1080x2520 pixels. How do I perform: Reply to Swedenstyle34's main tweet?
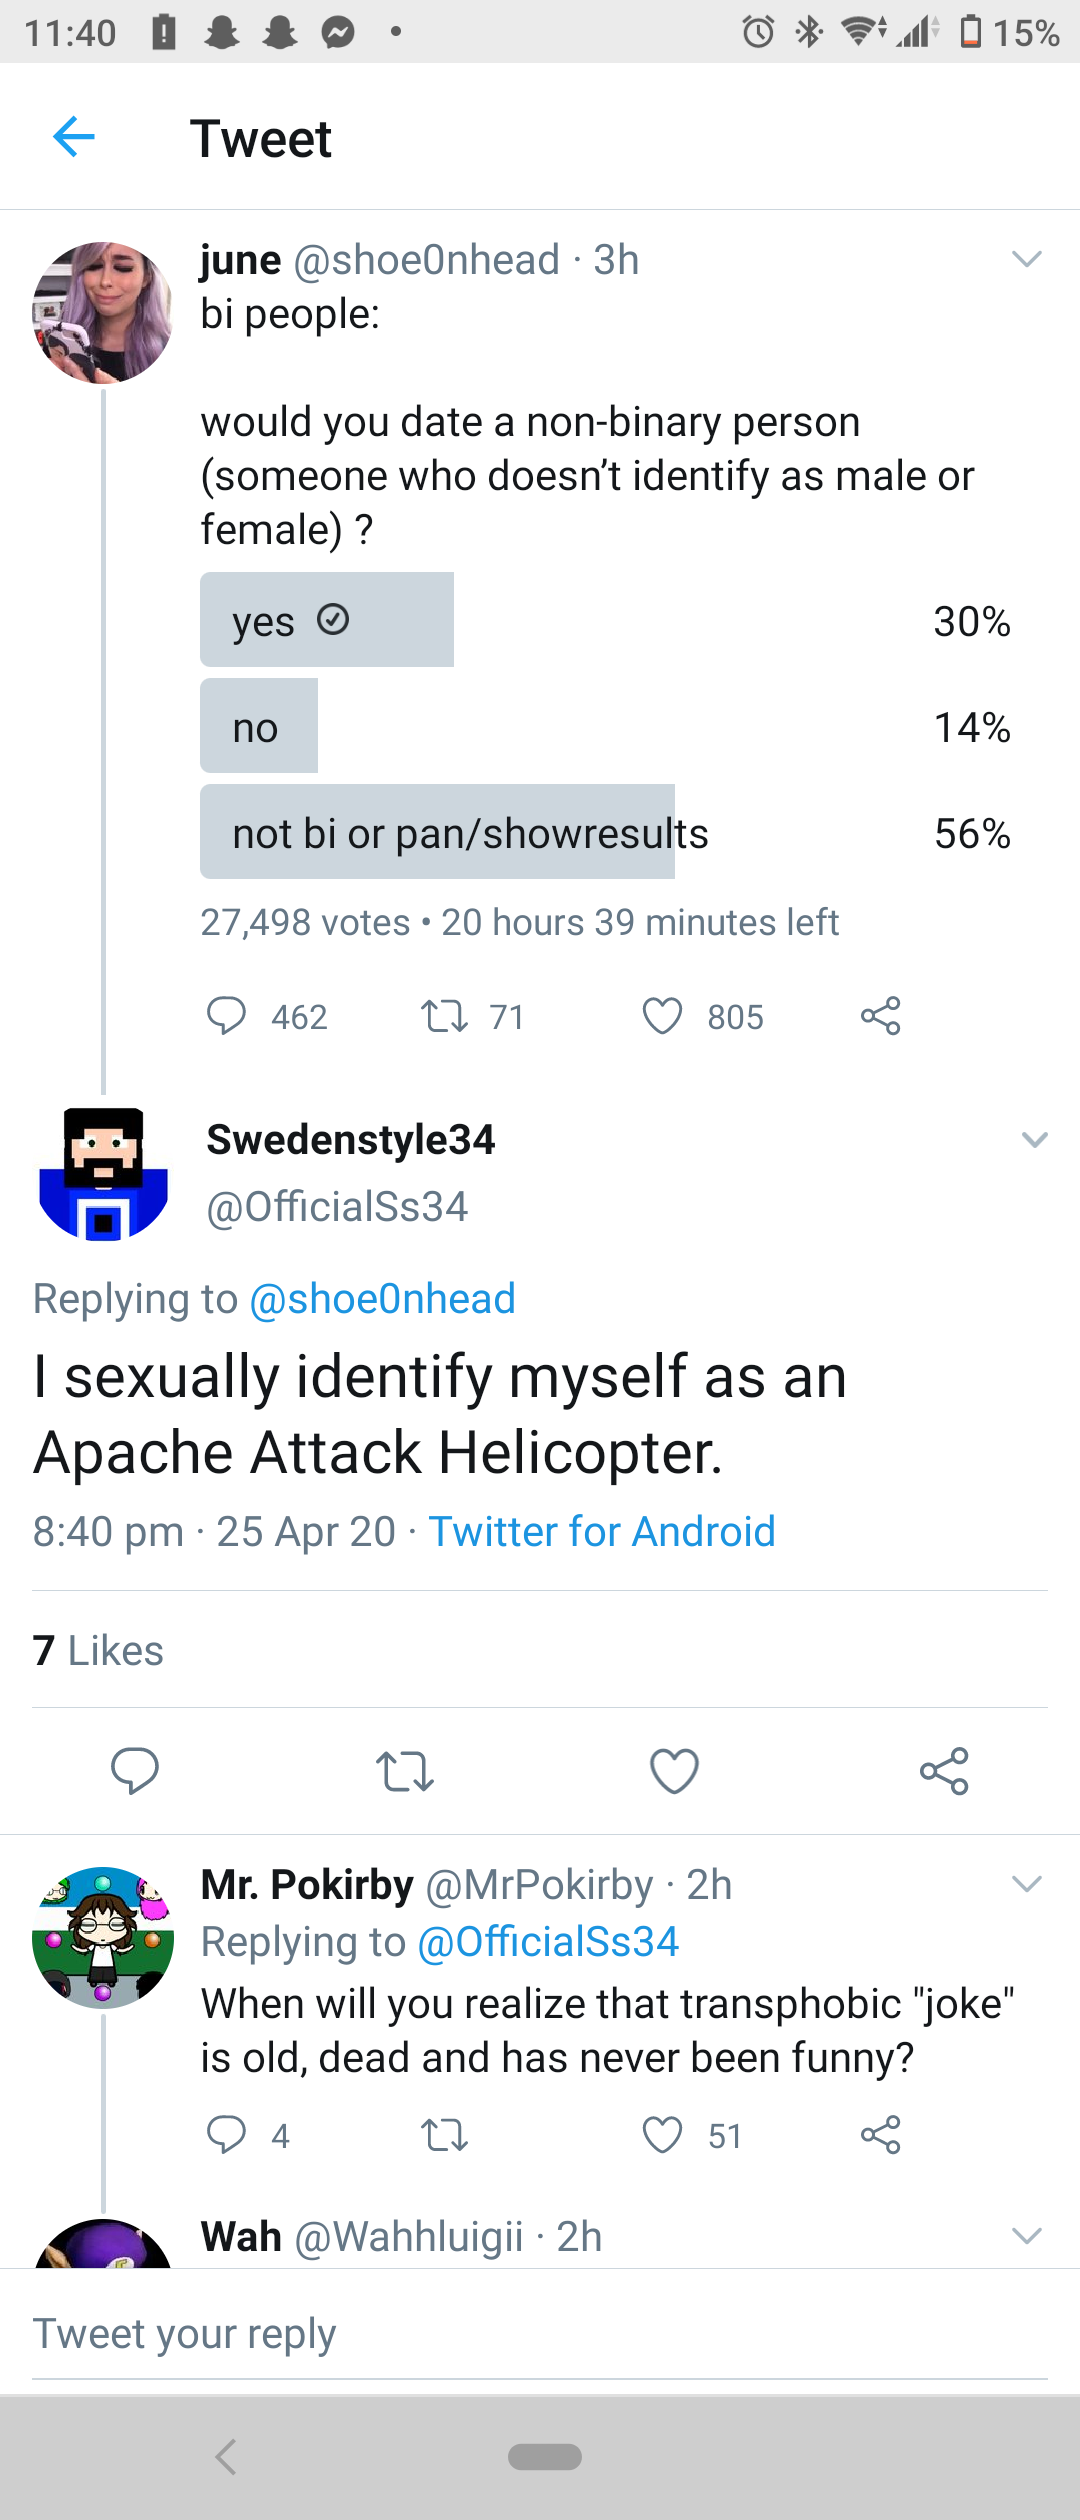134,1771
